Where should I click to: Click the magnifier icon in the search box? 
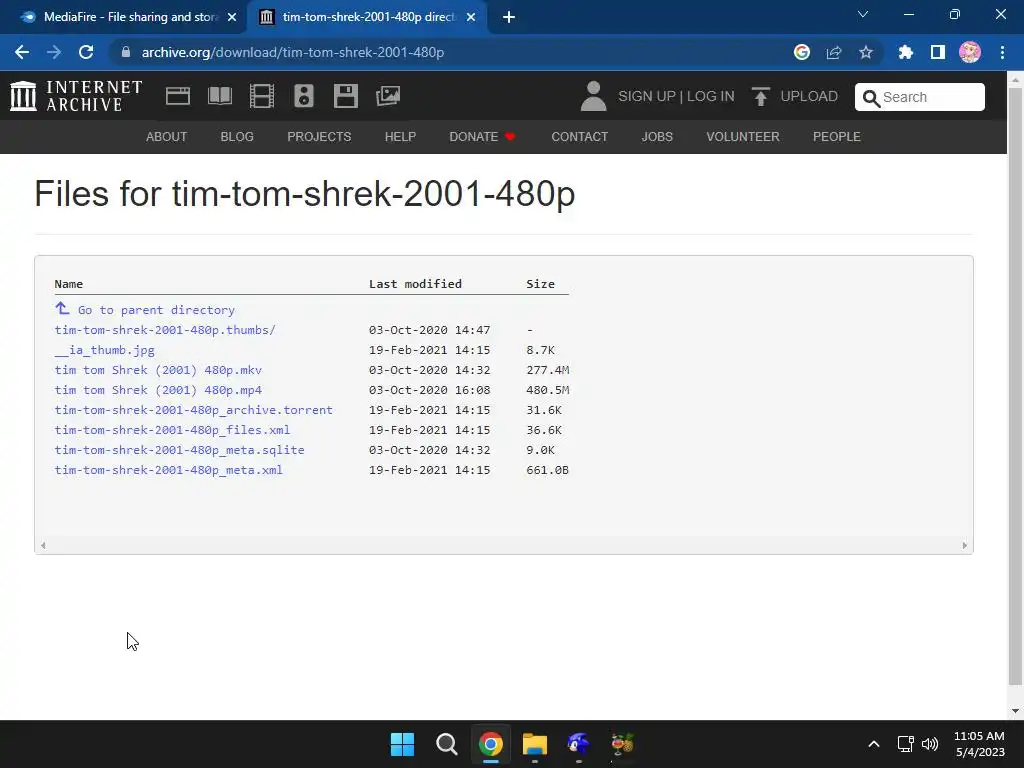click(871, 98)
